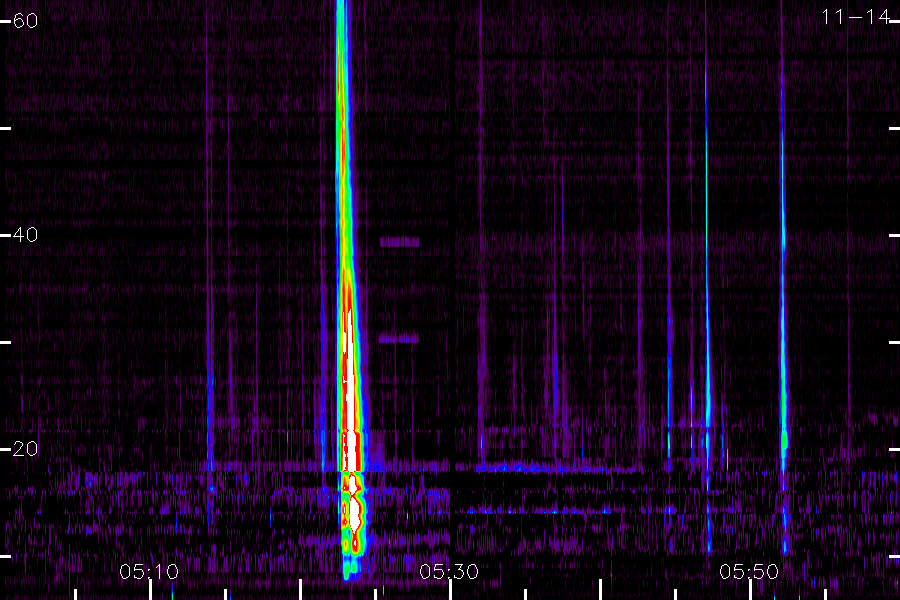Click the 05:30 time axis label
This screenshot has width=900, height=600.
(x=449, y=571)
